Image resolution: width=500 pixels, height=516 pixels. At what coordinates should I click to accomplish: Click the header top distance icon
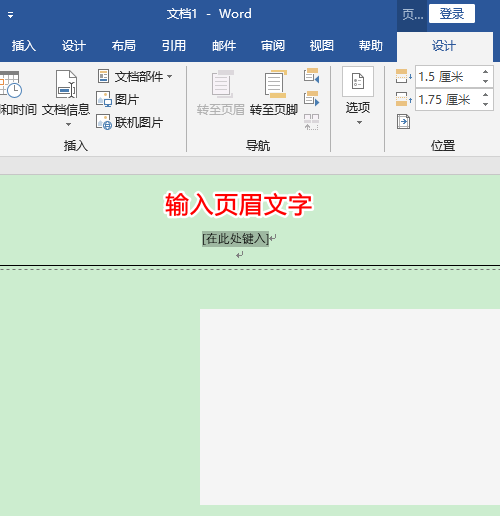403,76
